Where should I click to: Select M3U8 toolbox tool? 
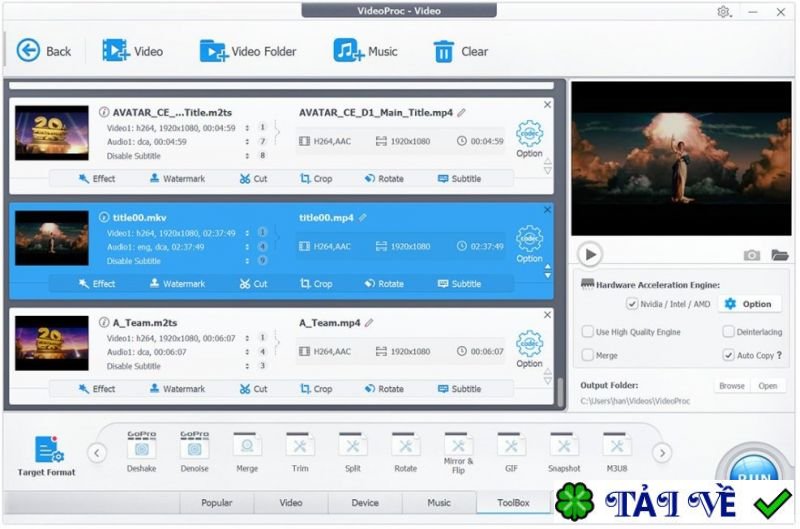pos(617,452)
